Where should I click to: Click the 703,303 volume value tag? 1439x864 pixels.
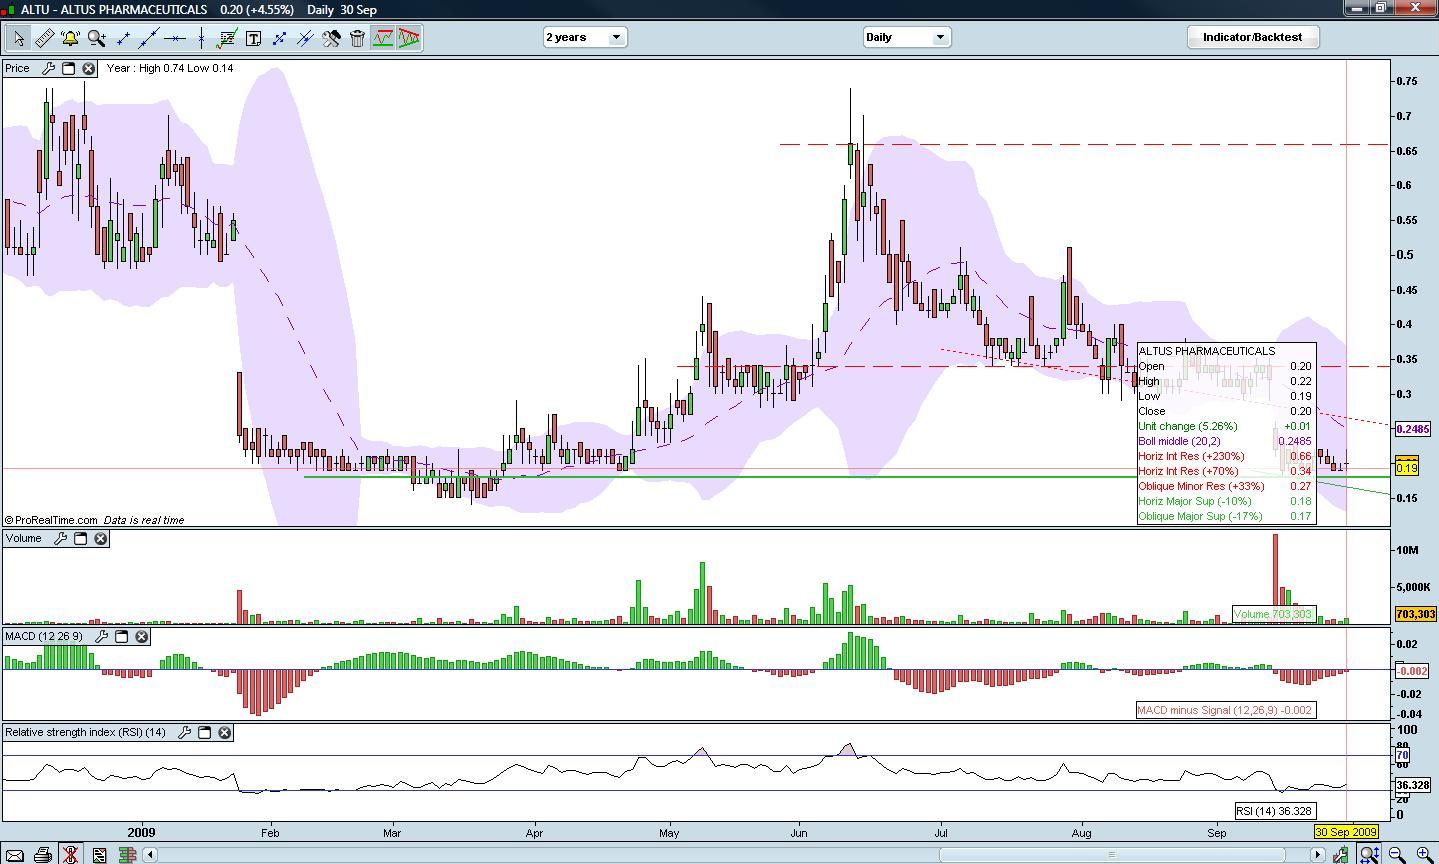pyautogui.click(x=1415, y=614)
